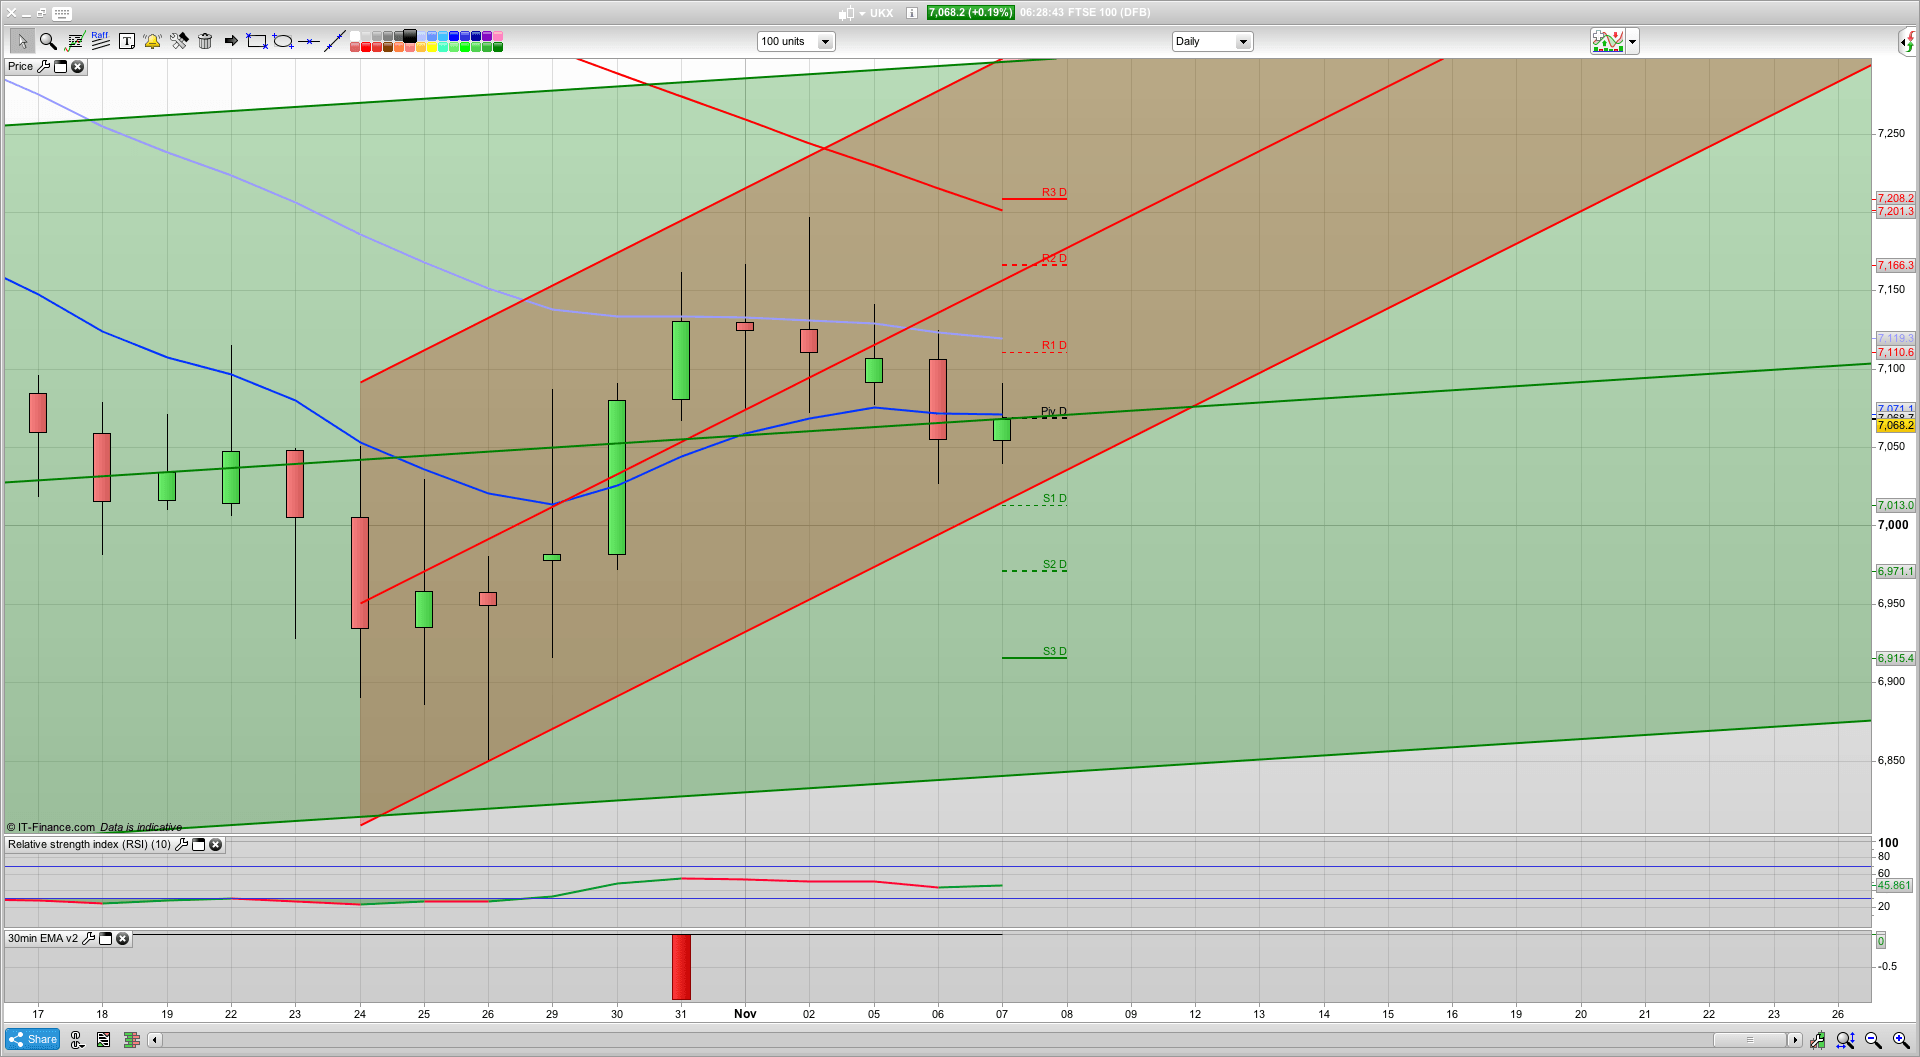
Task: Open the wrench and hammer settings tool
Action: [x=179, y=41]
